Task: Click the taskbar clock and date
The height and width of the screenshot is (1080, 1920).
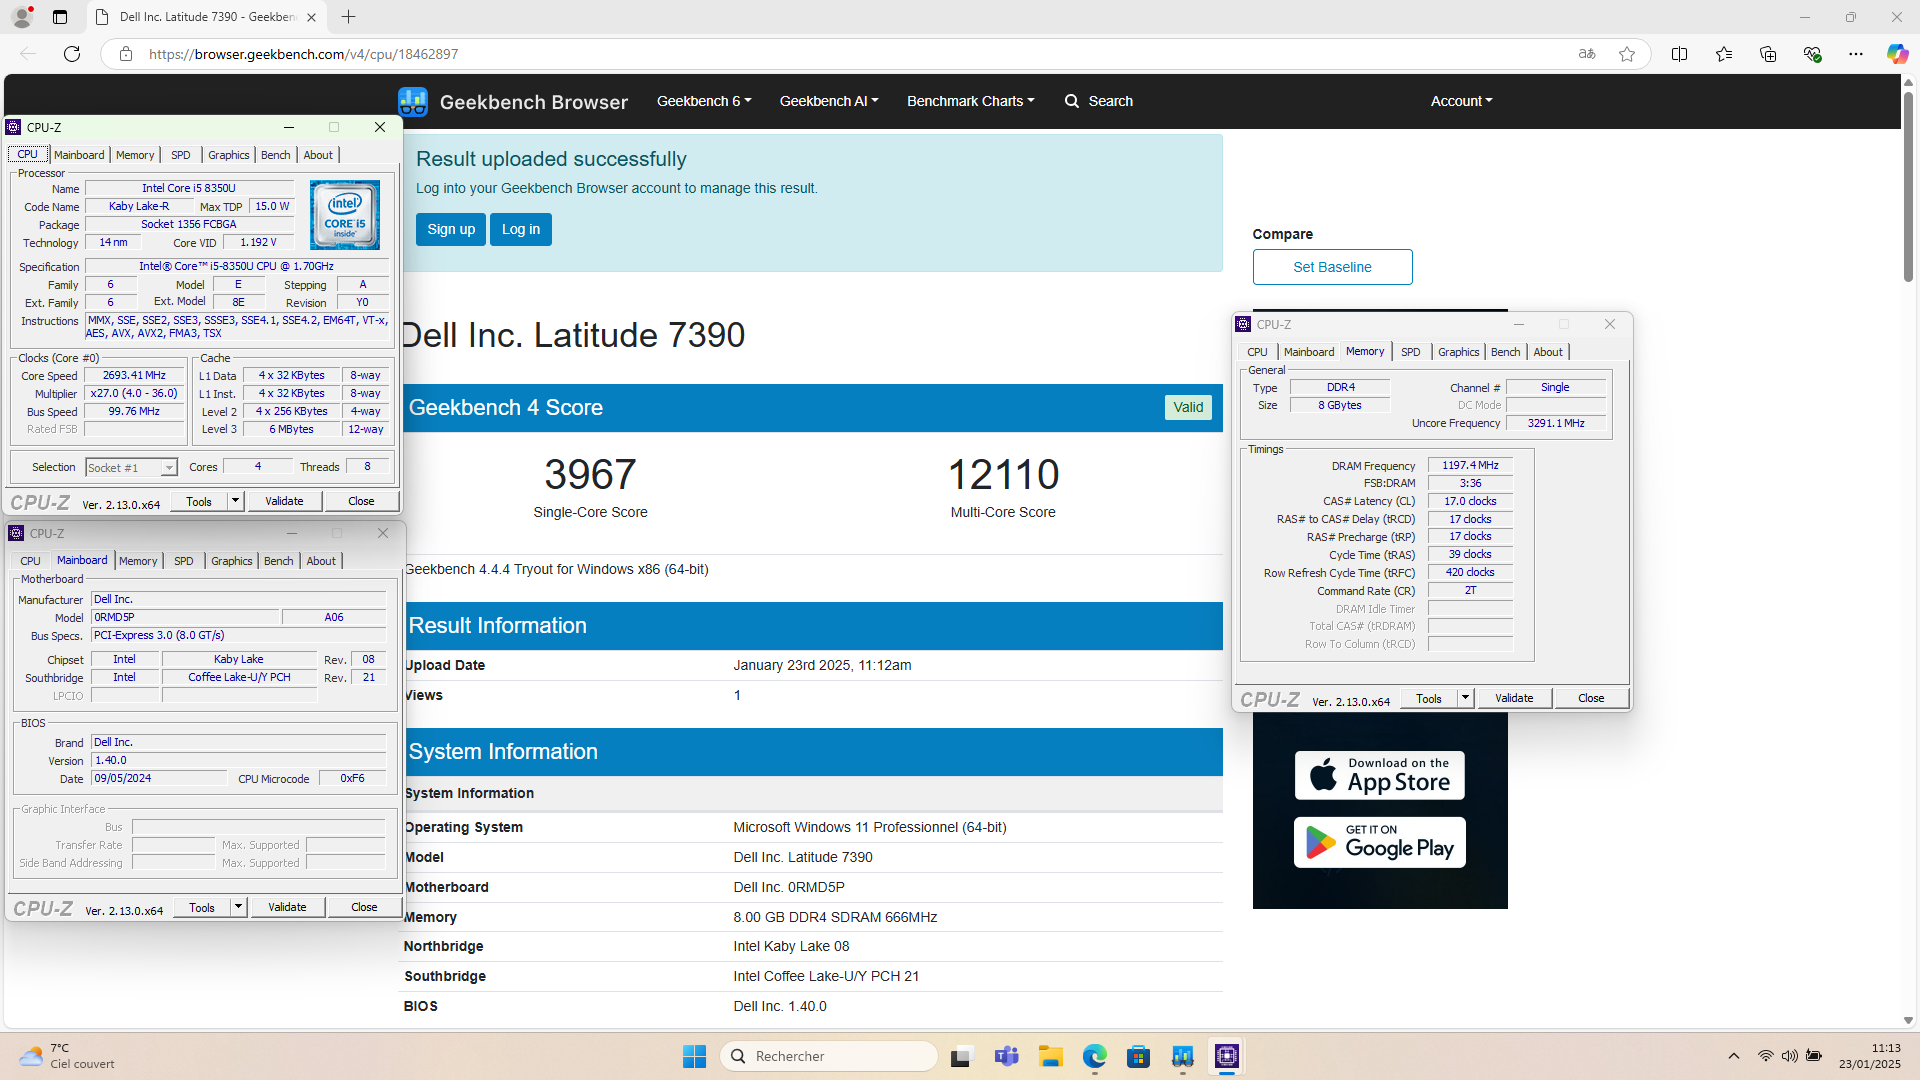Action: click(1869, 1056)
